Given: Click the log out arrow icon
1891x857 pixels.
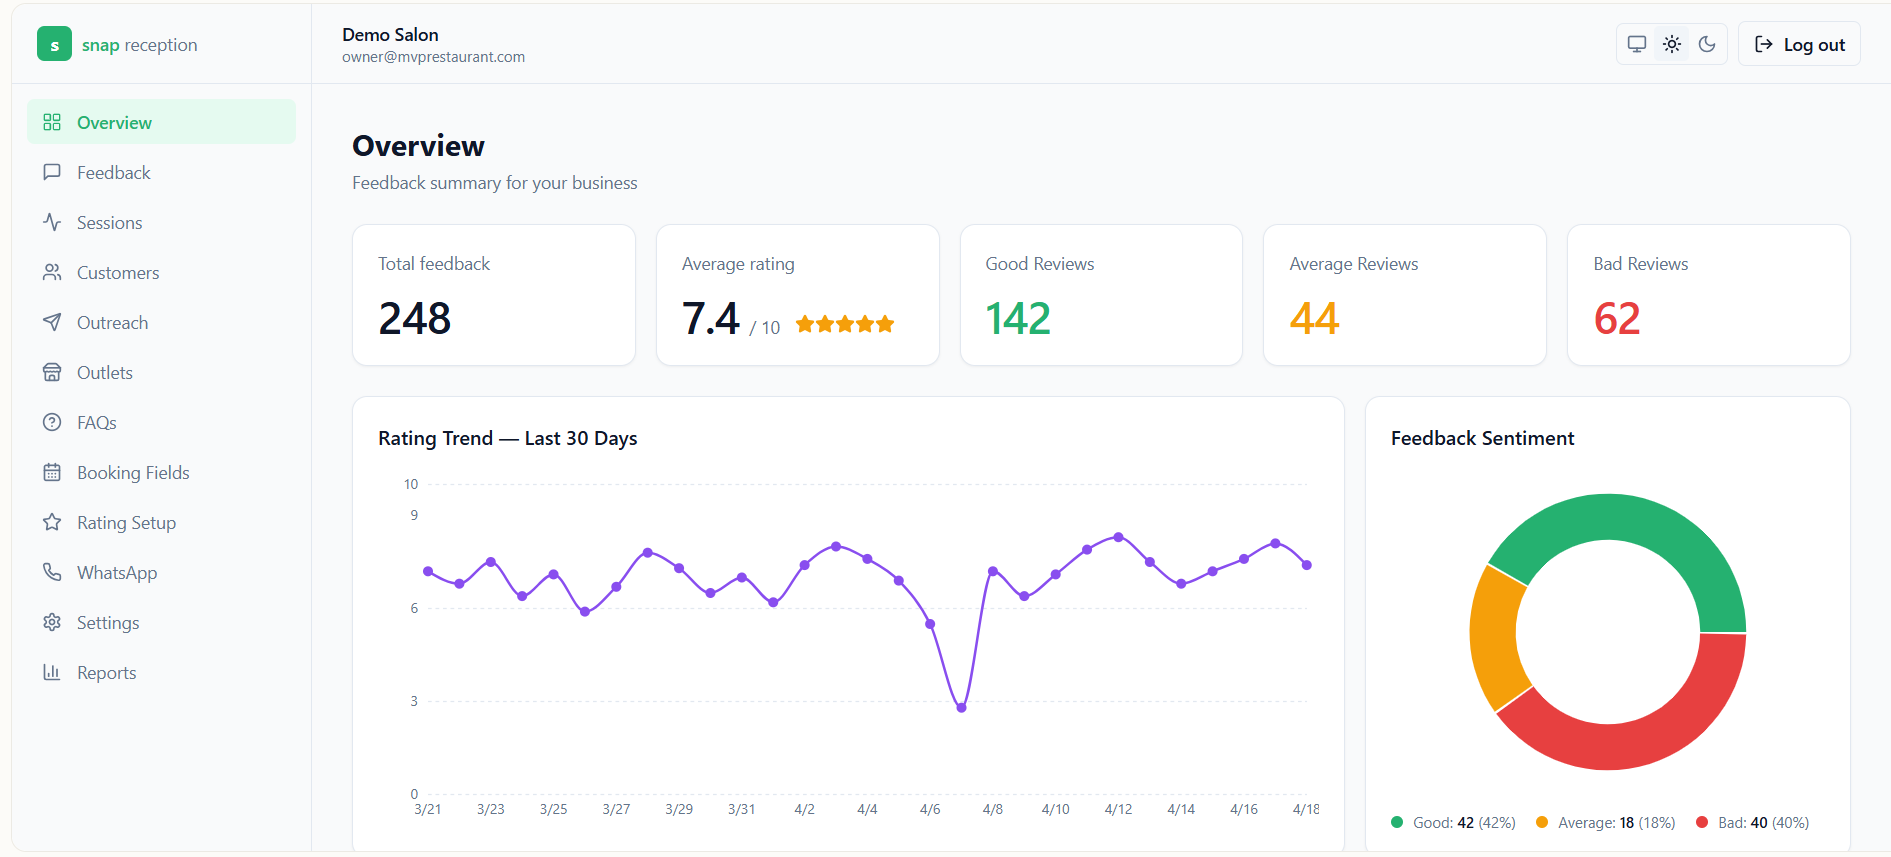Looking at the screenshot, I should point(1764,44).
